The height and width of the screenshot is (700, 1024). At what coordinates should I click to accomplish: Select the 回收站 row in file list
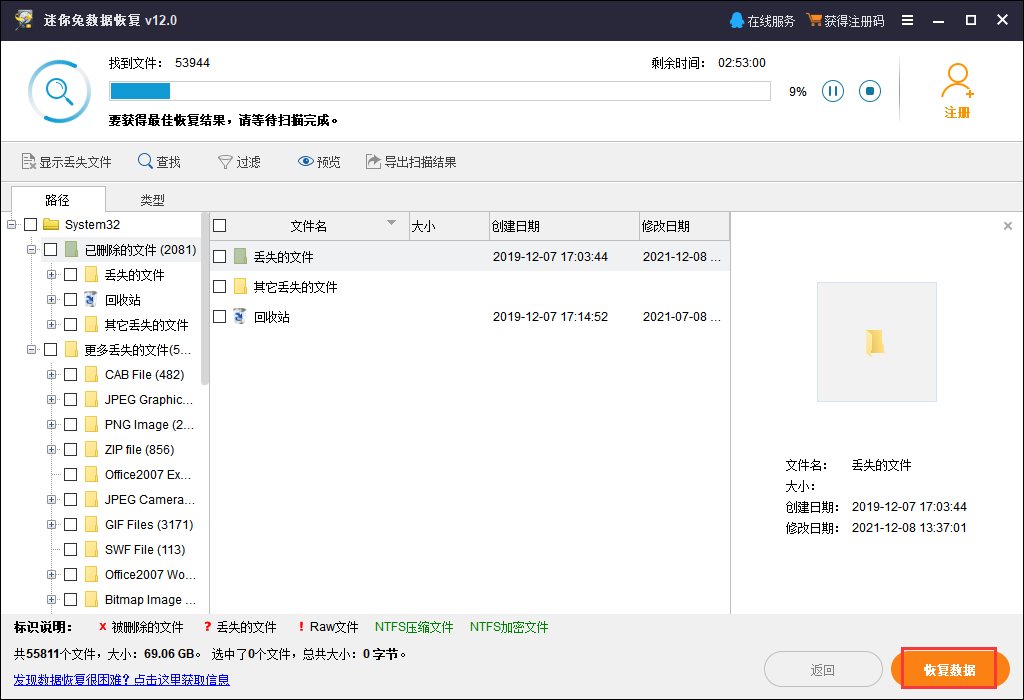pos(470,317)
